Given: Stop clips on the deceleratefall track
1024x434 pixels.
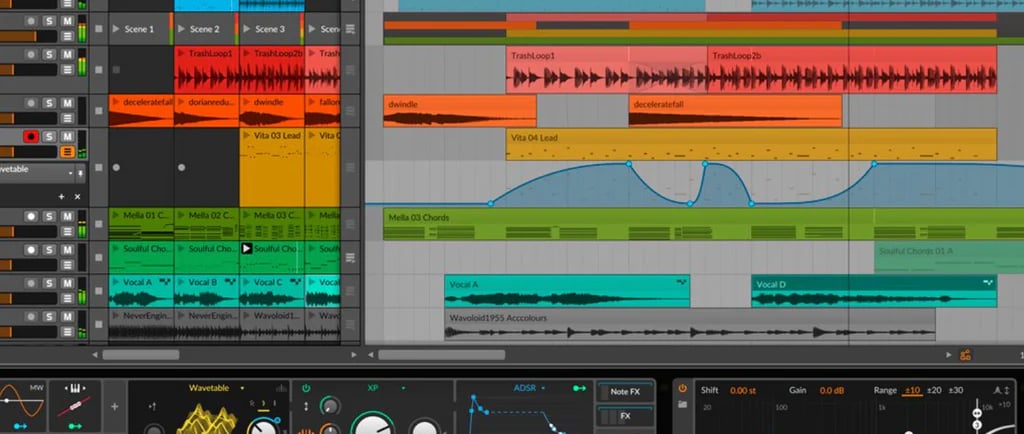Looking at the screenshot, I should [99, 111].
